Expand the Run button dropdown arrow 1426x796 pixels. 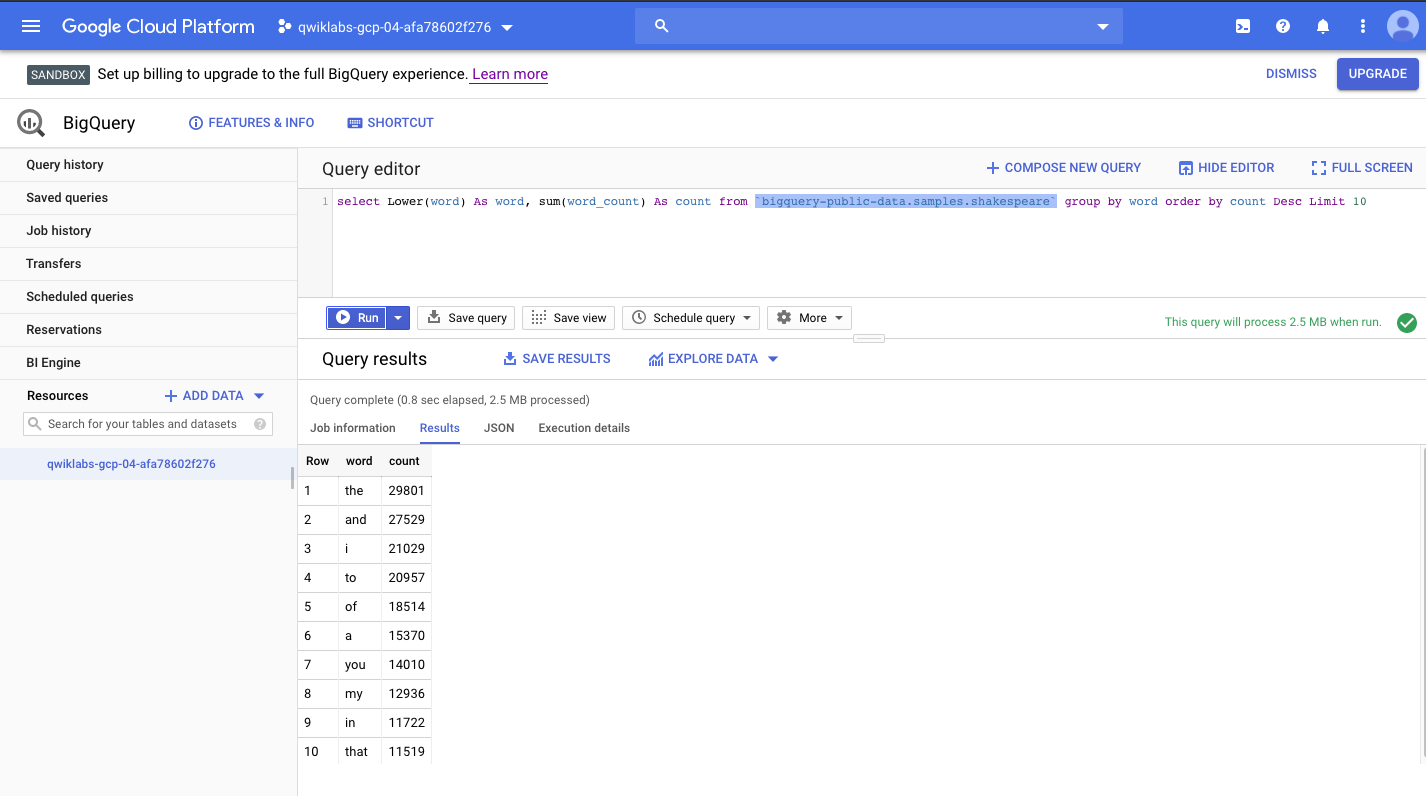coord(398,318)
